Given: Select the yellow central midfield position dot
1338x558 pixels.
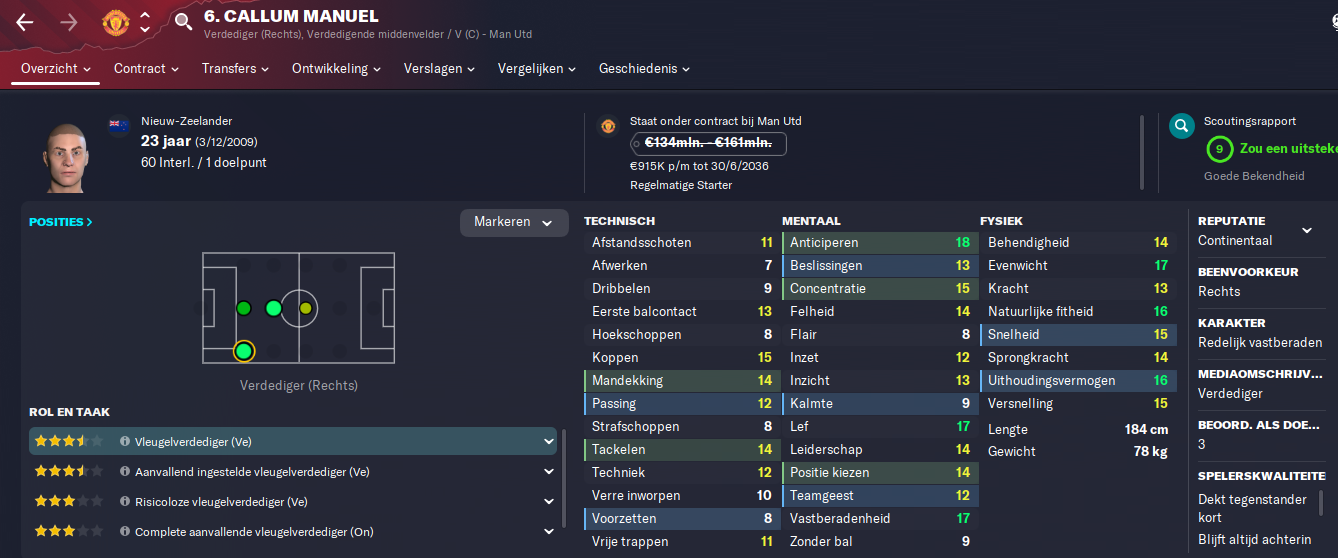Looking at the screenshot, I should click(305, 308).
